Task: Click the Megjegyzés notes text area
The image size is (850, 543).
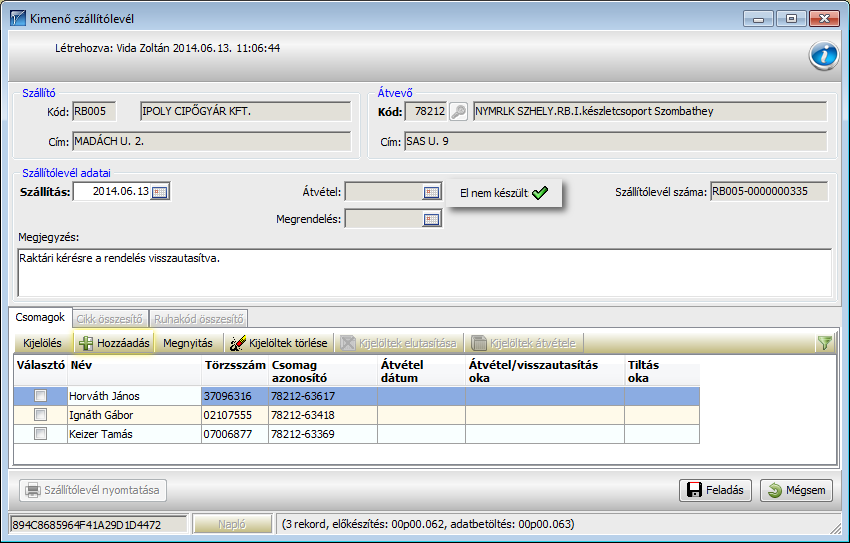Action: tap(424, 273)
